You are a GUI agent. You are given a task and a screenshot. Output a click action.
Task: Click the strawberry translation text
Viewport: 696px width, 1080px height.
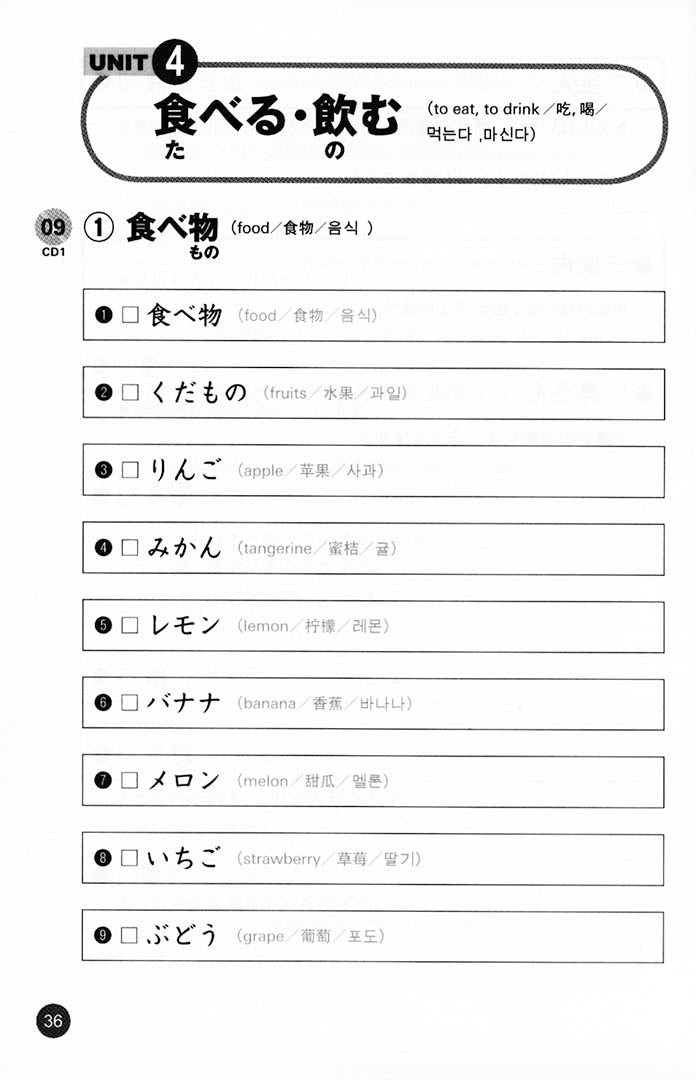[x=330, y=859]
